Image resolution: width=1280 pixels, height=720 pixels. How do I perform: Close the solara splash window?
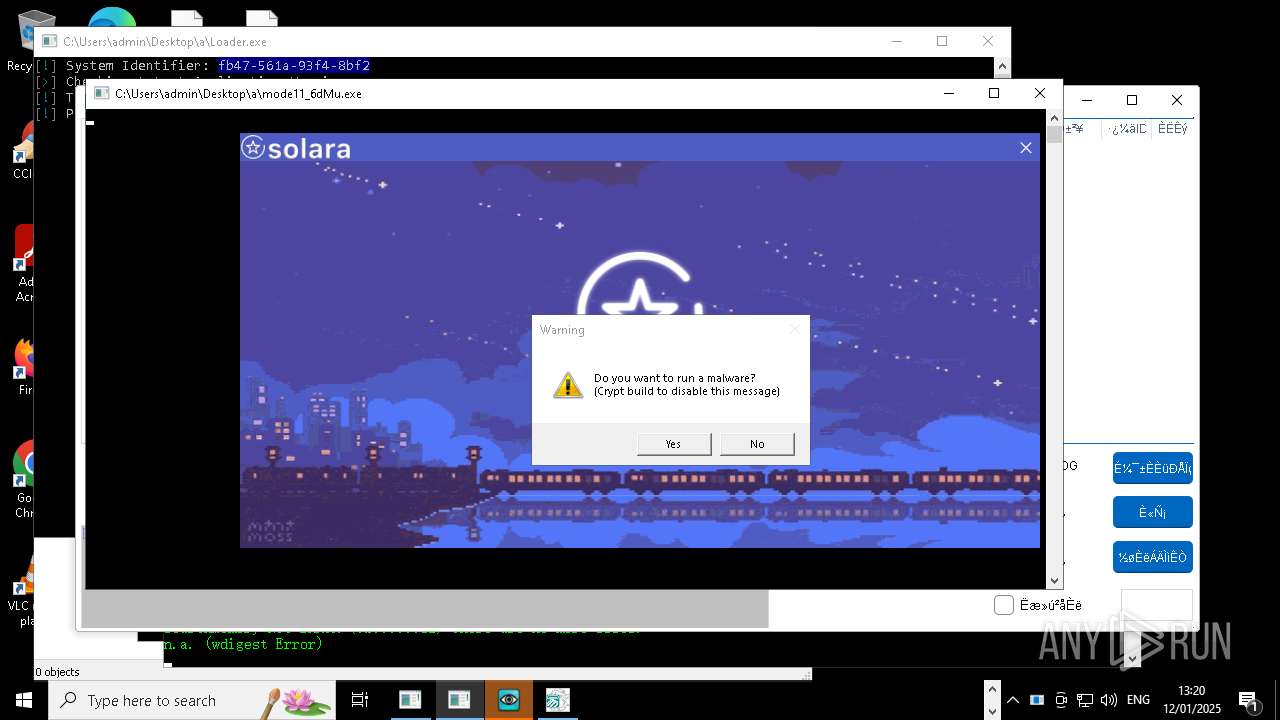(x=1025, y=148)
